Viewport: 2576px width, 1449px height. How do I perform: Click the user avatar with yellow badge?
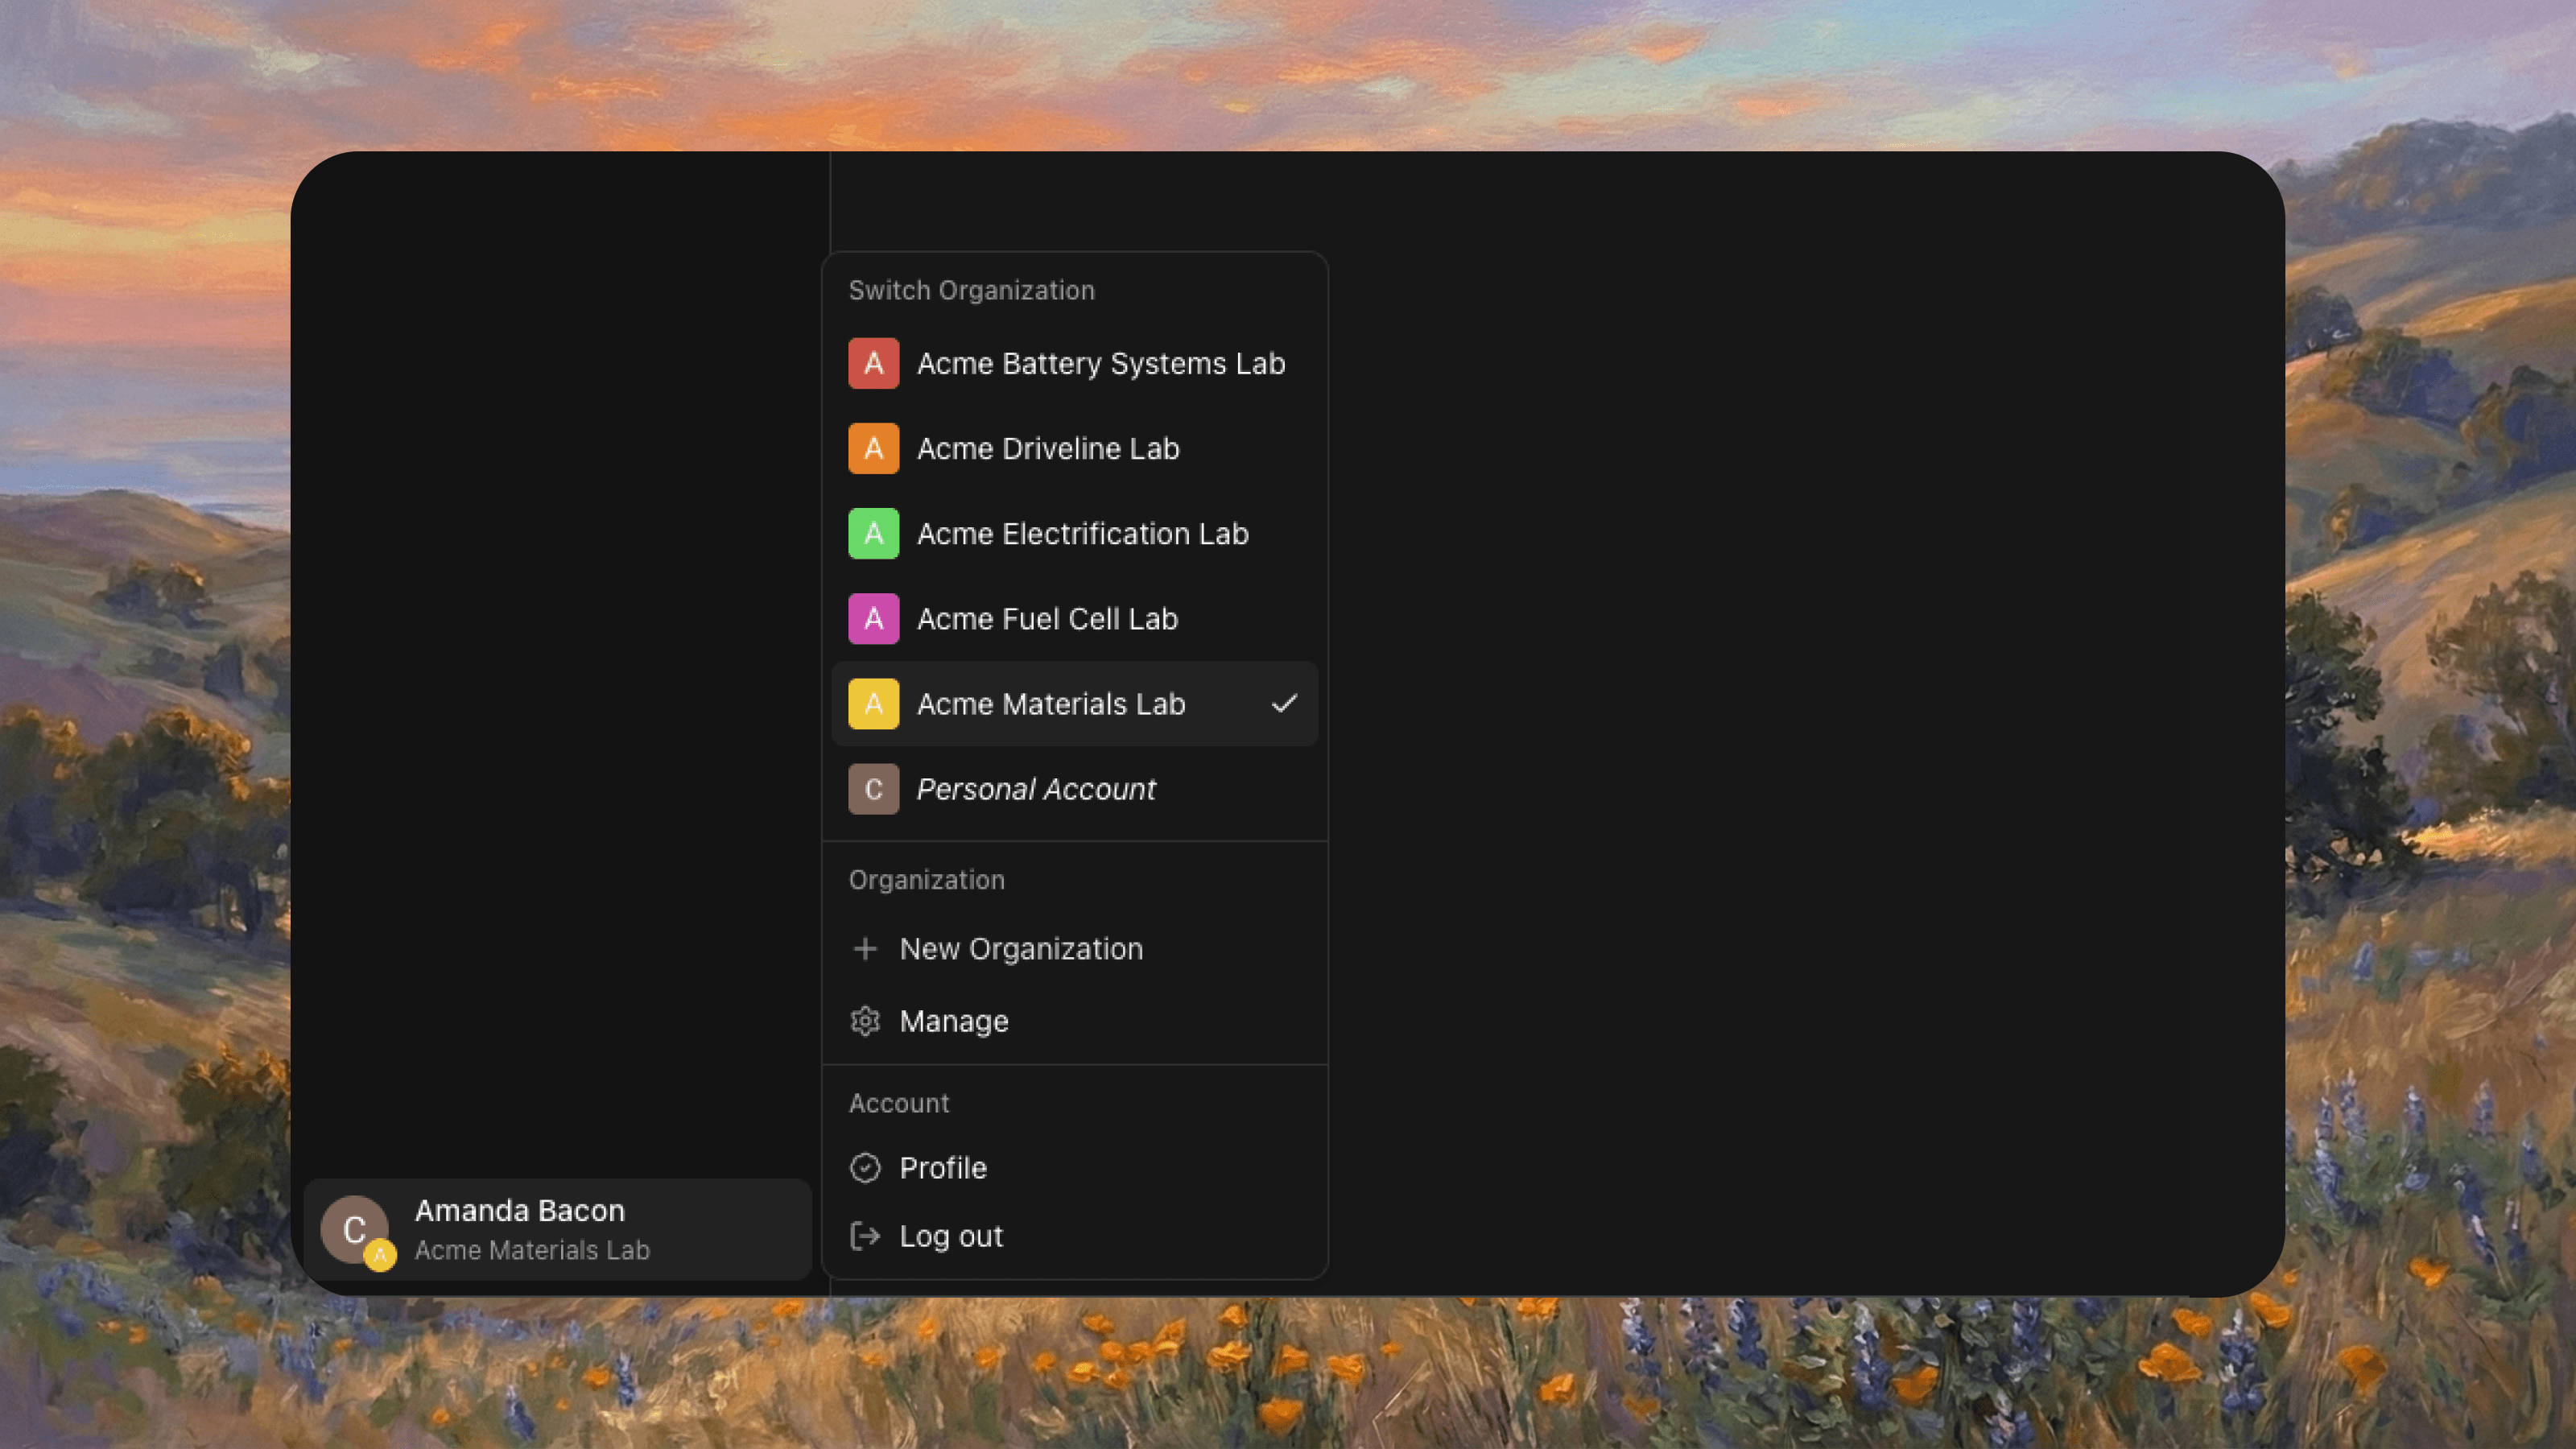coord(356,1231)
